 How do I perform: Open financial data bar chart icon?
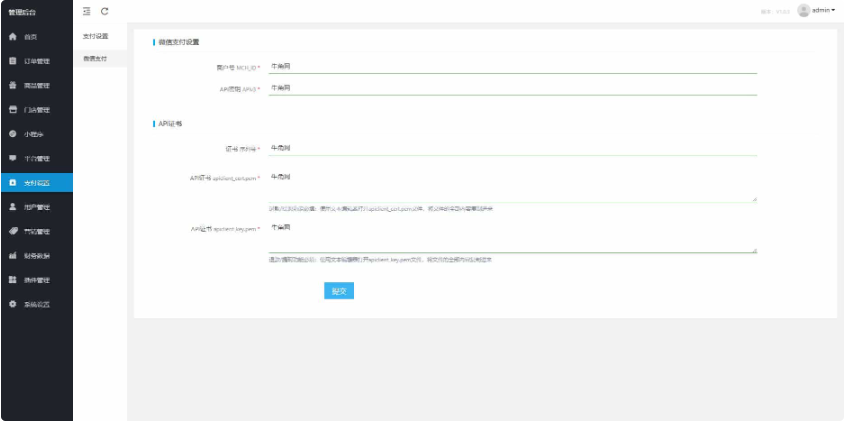click(x=12, y=256)
